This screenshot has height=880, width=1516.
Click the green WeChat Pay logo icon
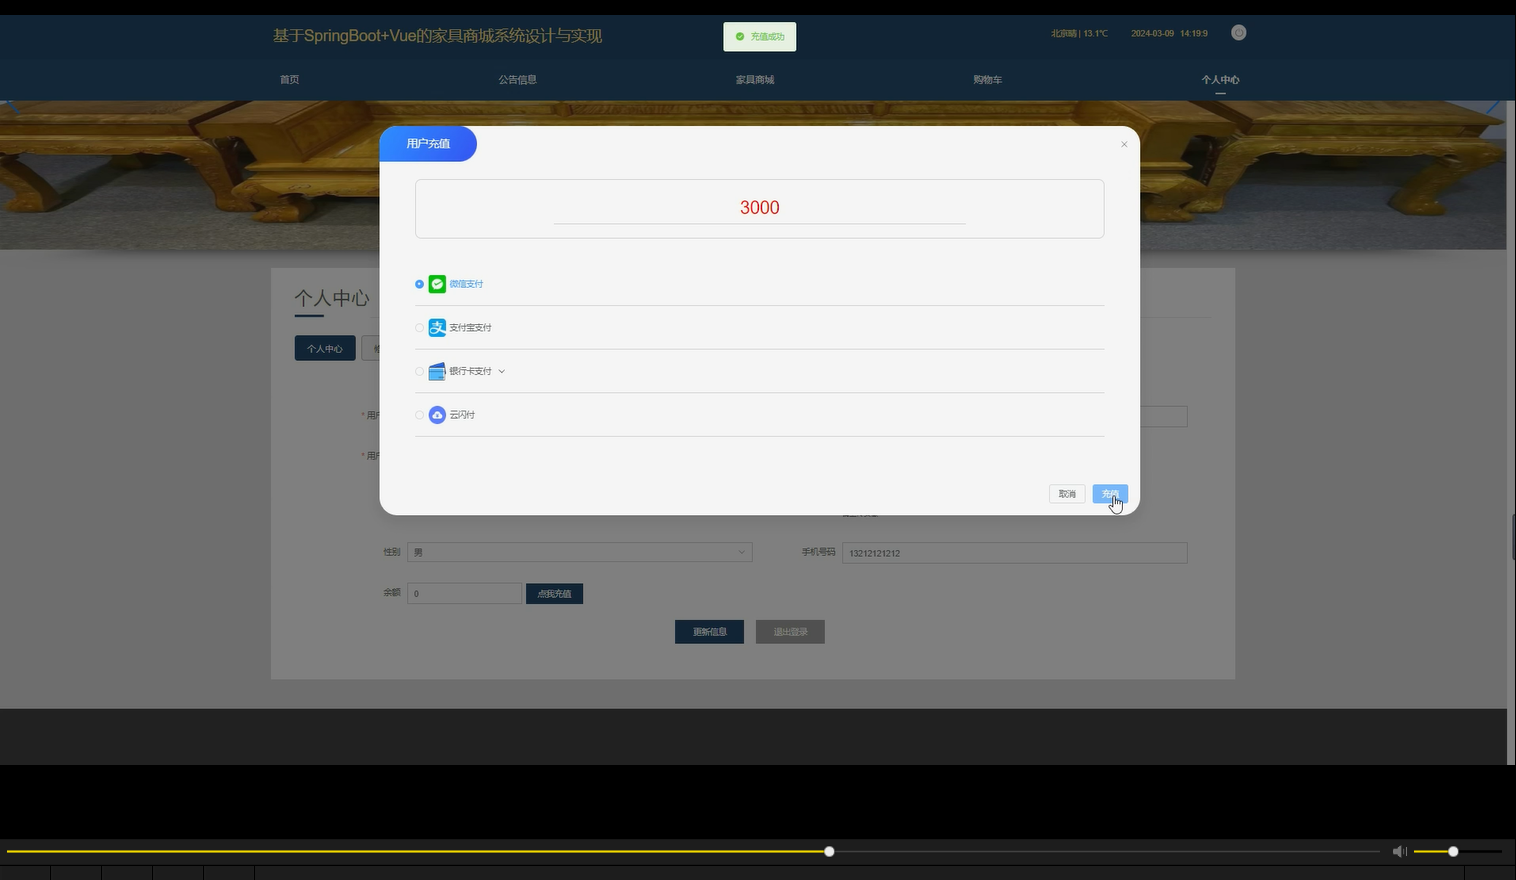[x=437, y=284]
